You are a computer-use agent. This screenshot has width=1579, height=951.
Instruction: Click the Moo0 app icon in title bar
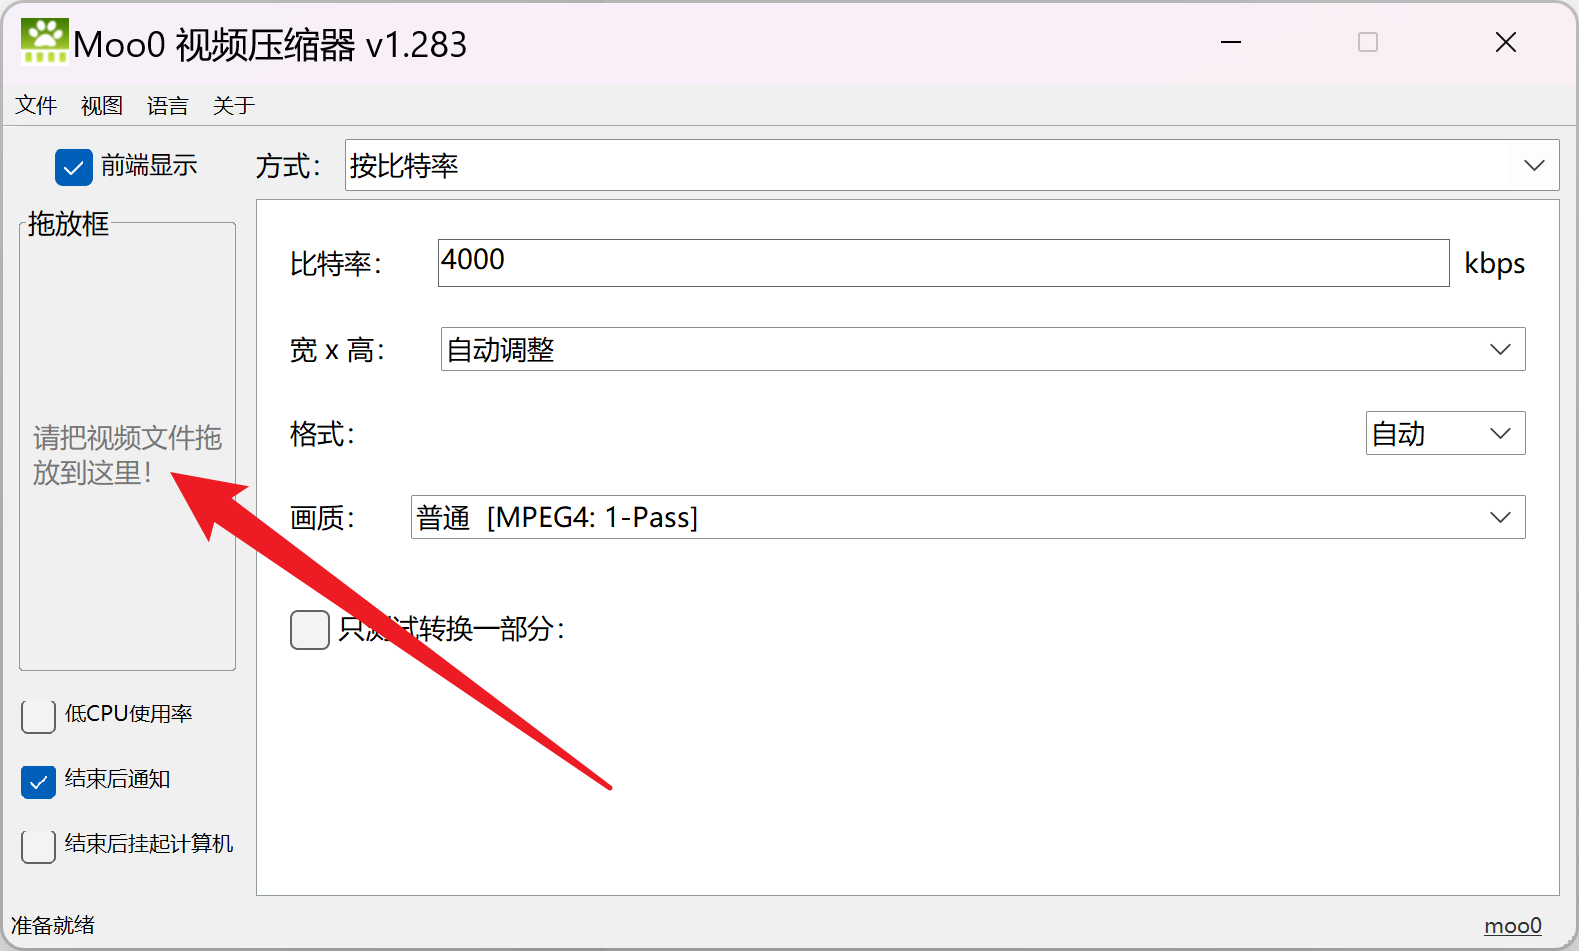pos(44,42)
